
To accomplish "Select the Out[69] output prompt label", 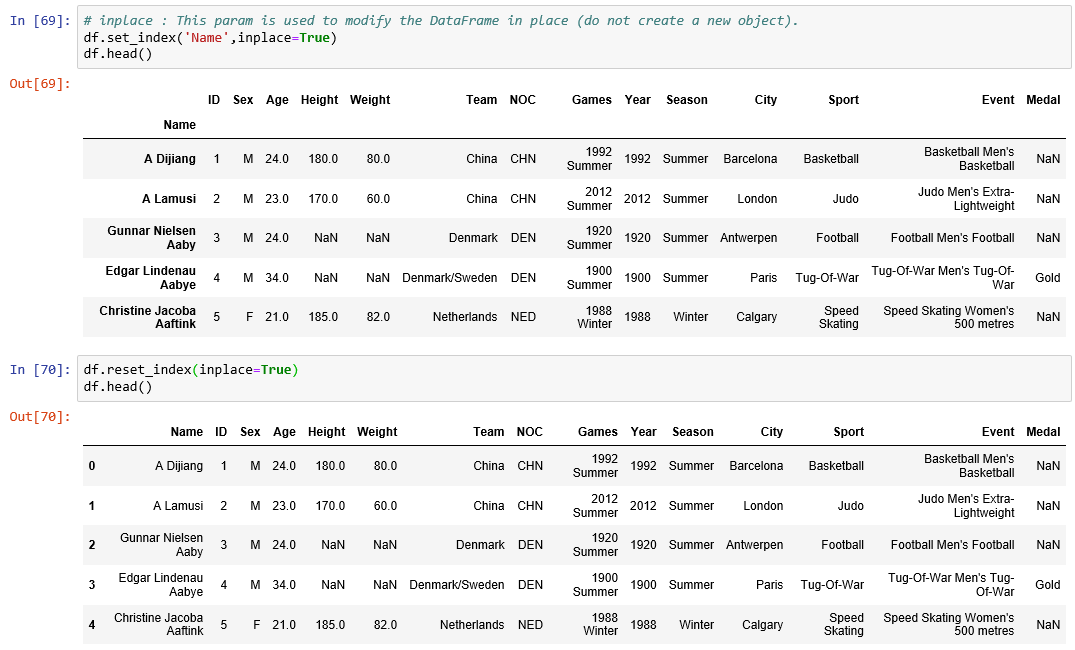I will [x=40, y=83].
